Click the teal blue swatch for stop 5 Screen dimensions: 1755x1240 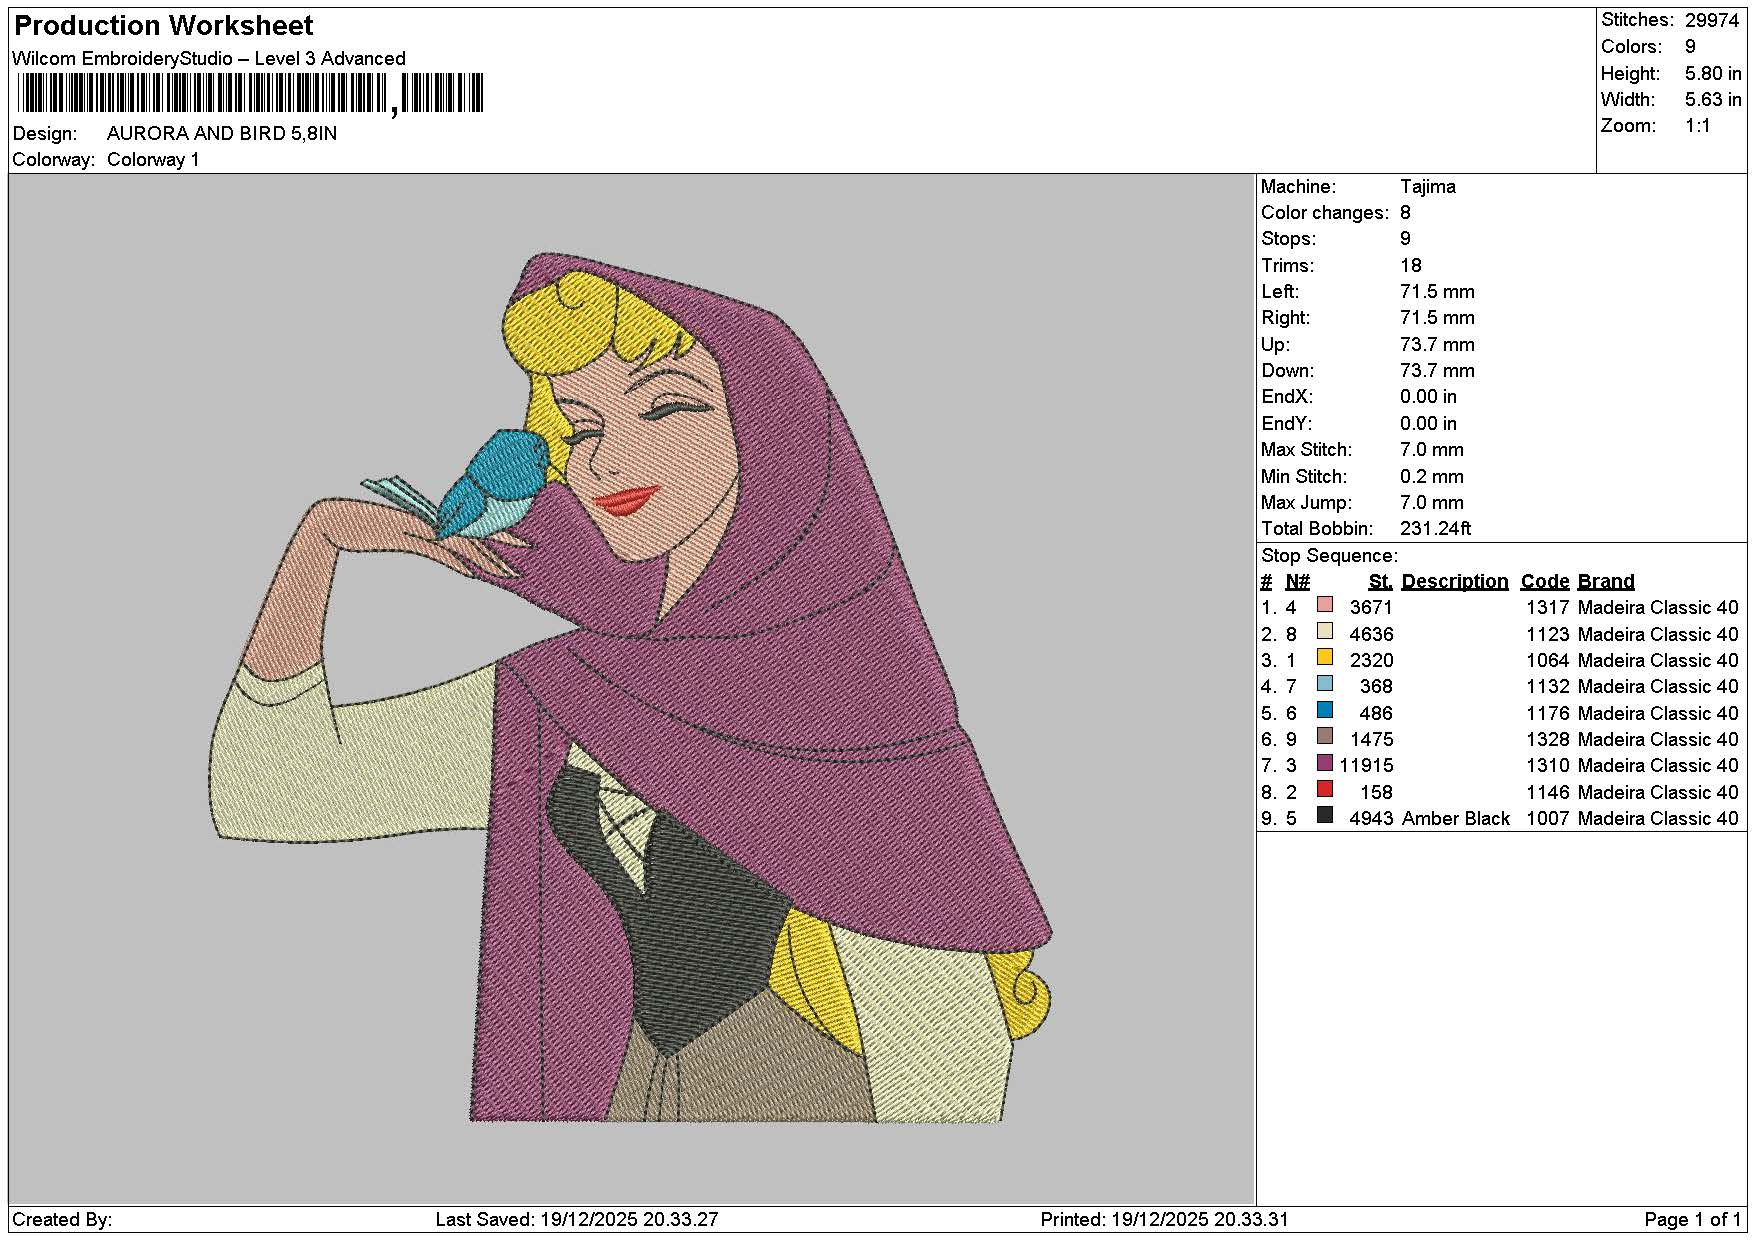[x=1325, y=710]
